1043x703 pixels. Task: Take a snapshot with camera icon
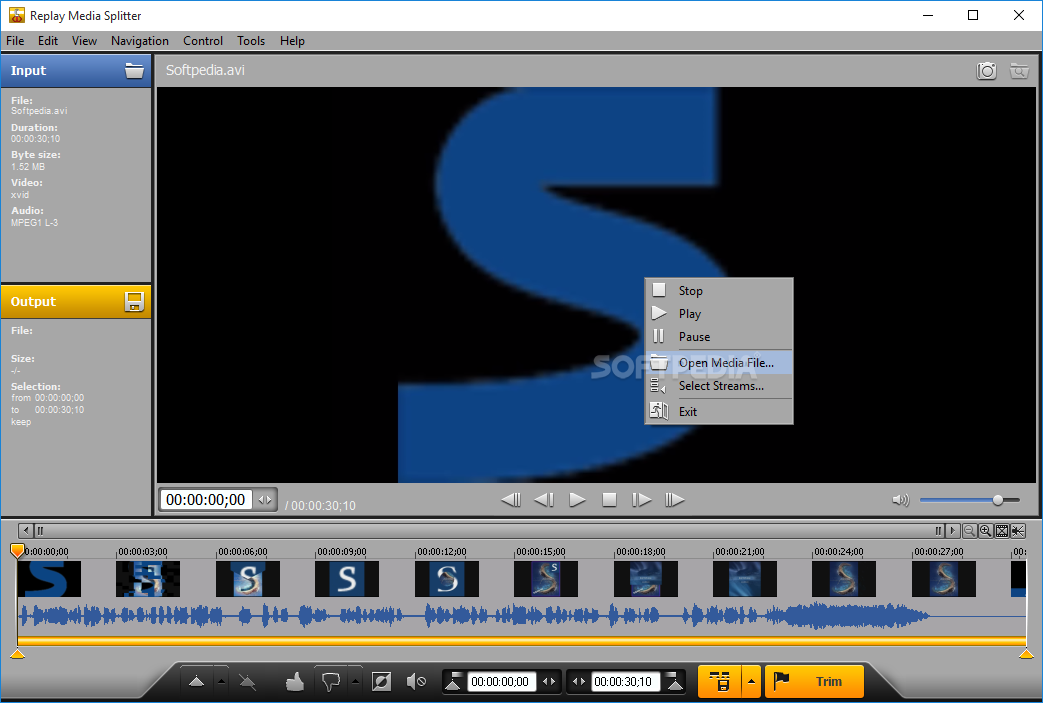tap(986, 70)
